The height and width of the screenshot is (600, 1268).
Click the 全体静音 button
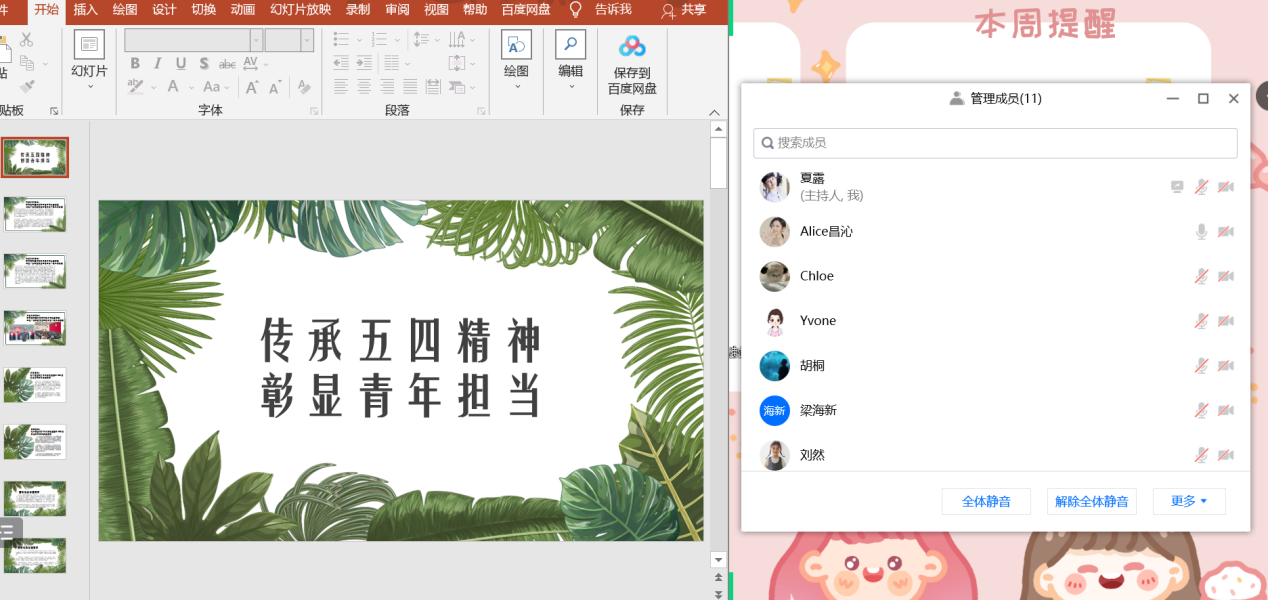click(986, 502)
